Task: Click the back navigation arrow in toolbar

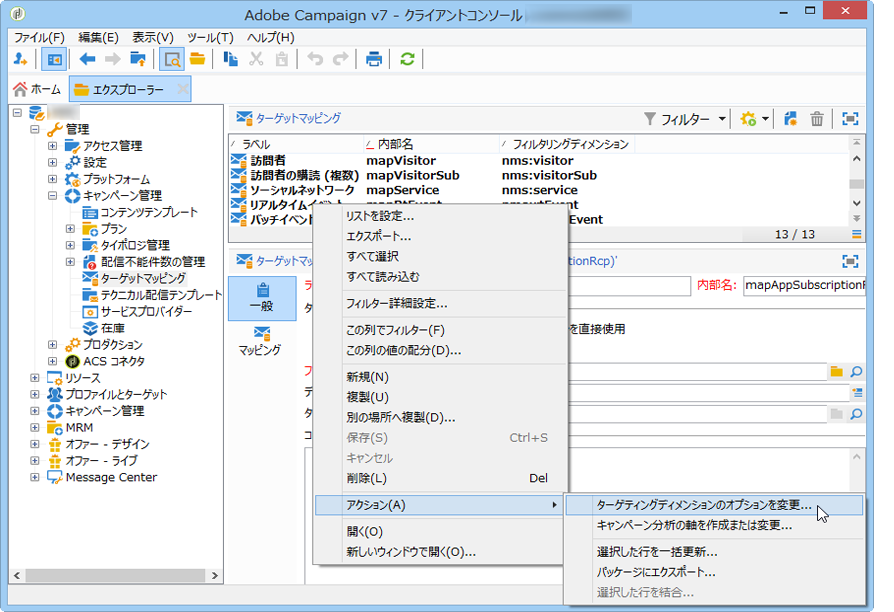Action: coord(87,59)
